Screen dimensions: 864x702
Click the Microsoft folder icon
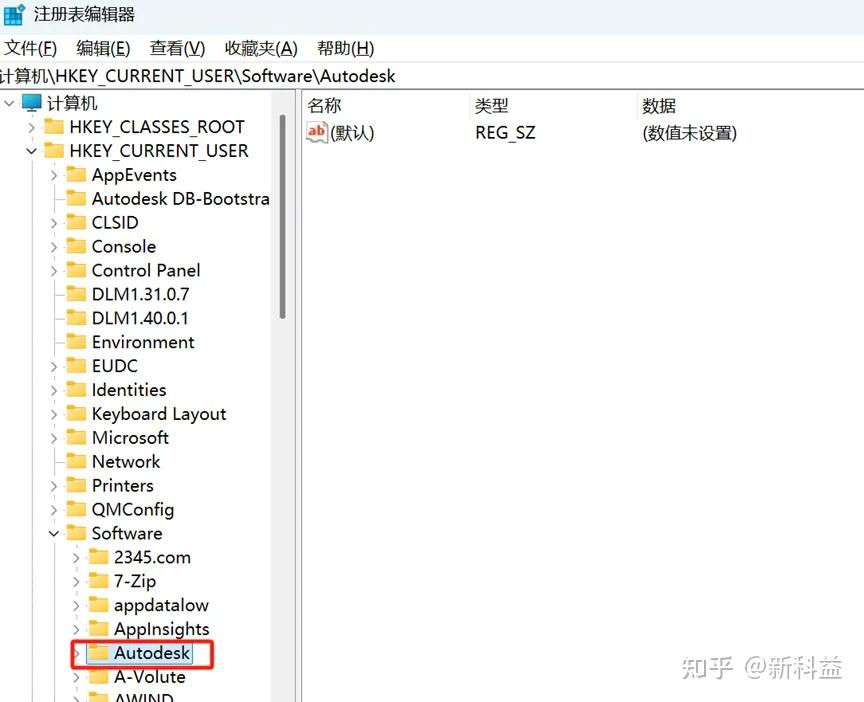point(76,438)
